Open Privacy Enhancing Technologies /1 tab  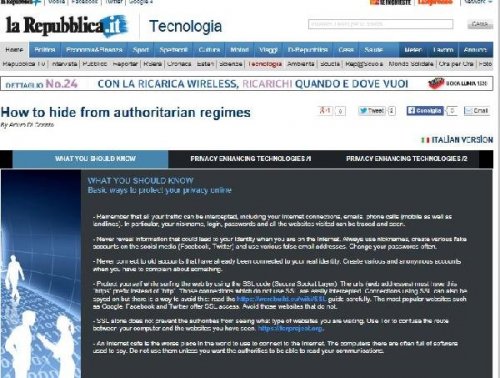[251, 159]
